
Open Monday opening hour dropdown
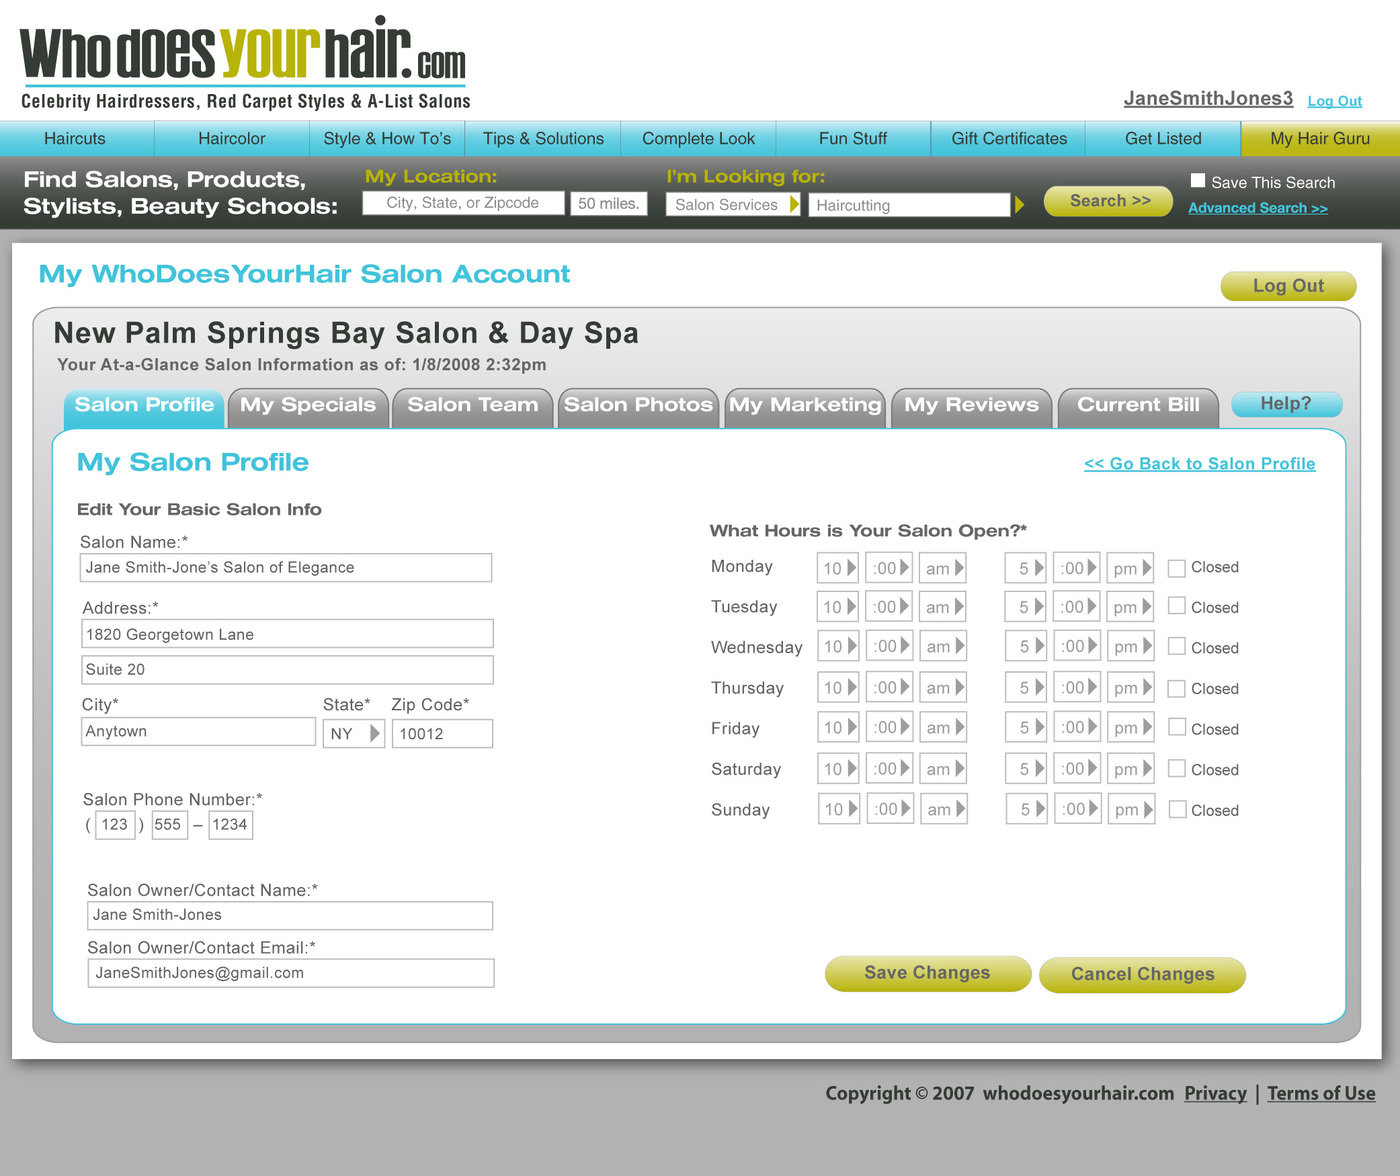pyautogui.click(x=838, y=567)
